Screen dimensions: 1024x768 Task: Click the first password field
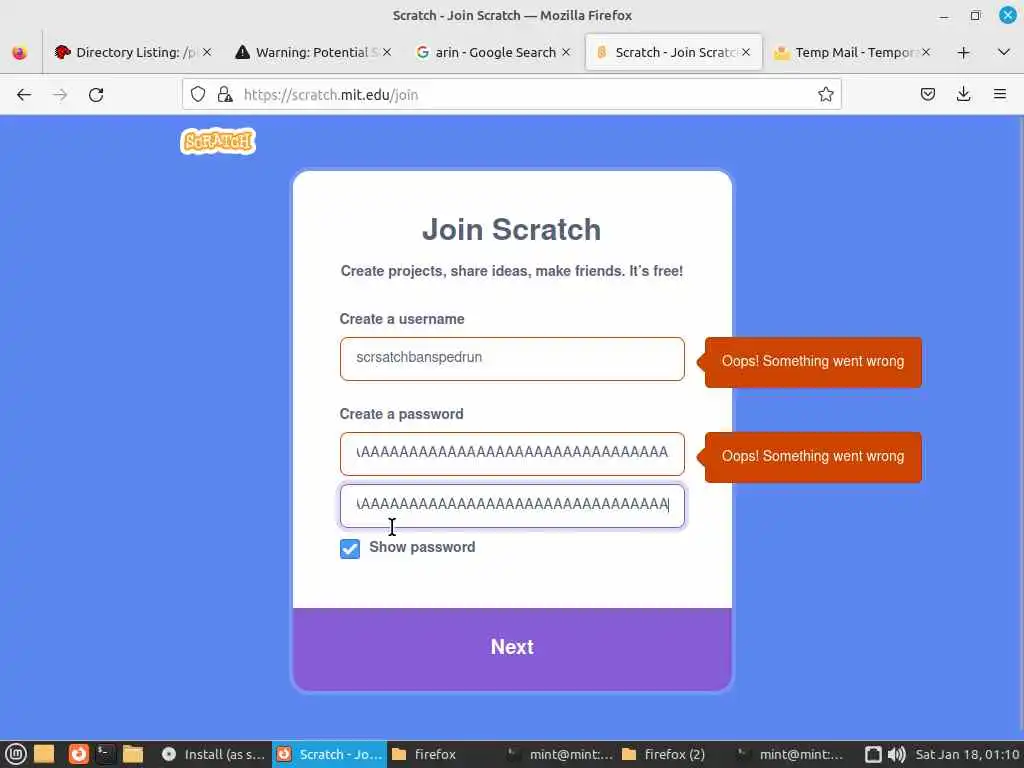point(512,453)
